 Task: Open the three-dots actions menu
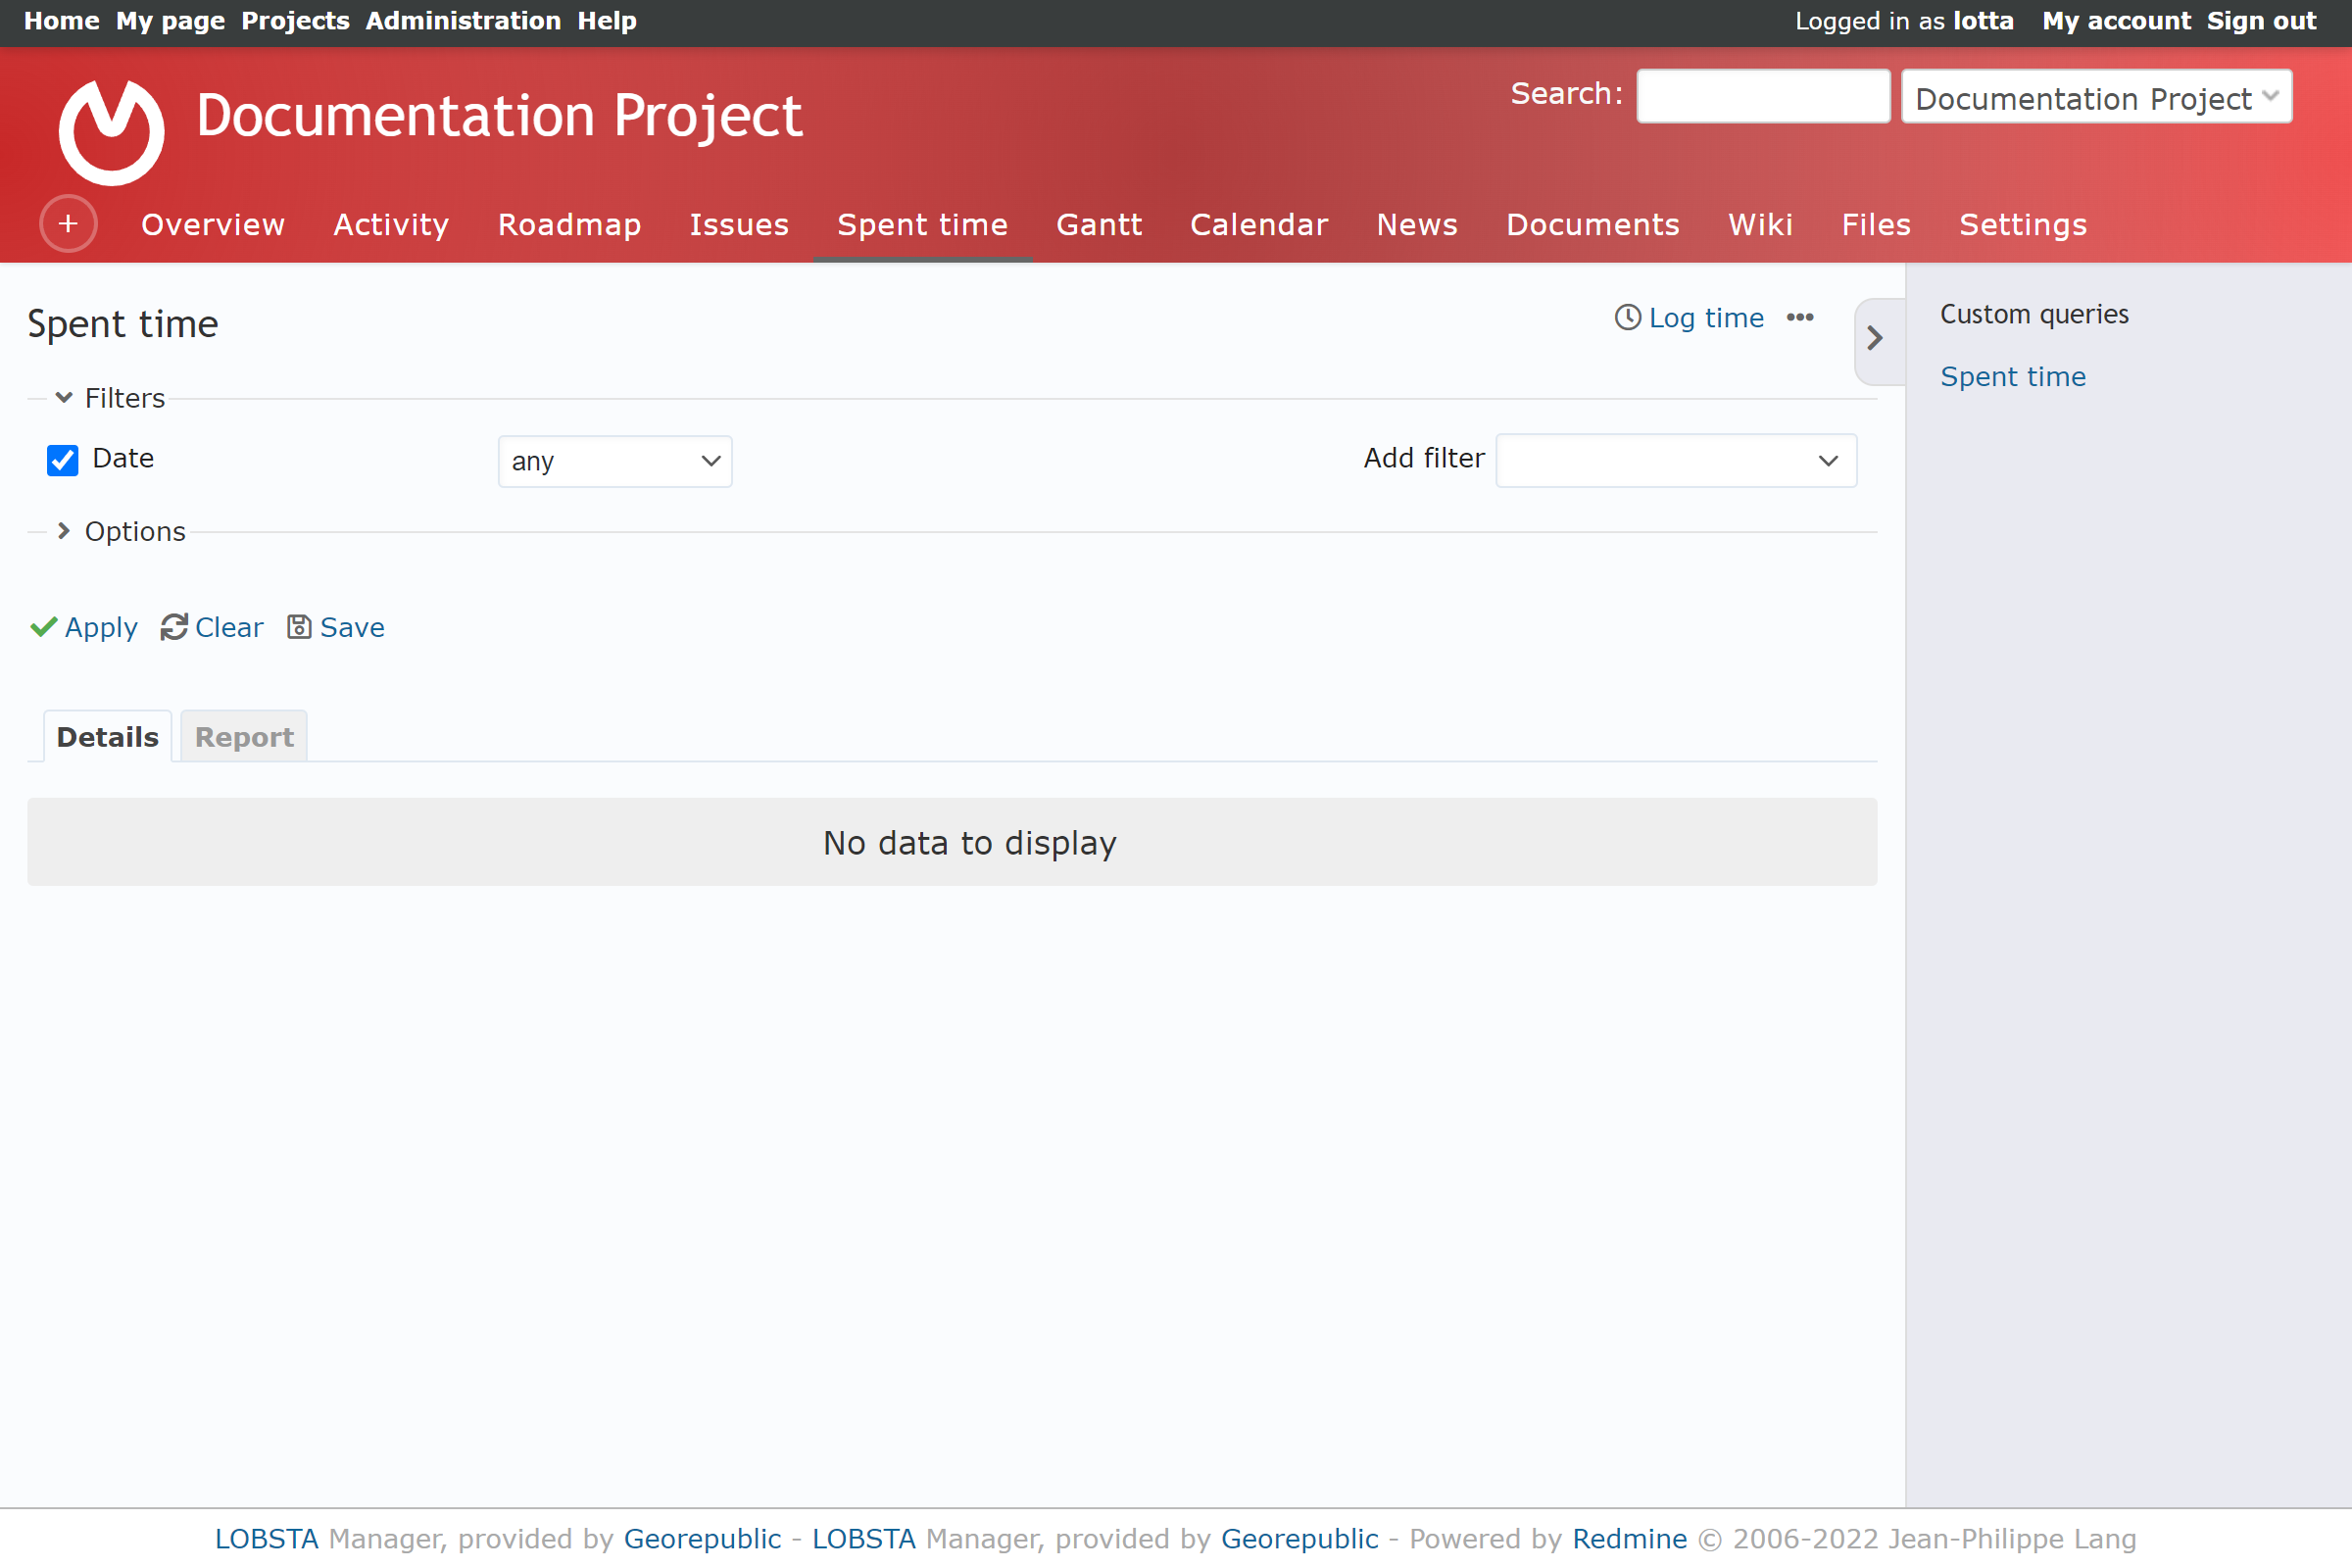coord(1800,317)
